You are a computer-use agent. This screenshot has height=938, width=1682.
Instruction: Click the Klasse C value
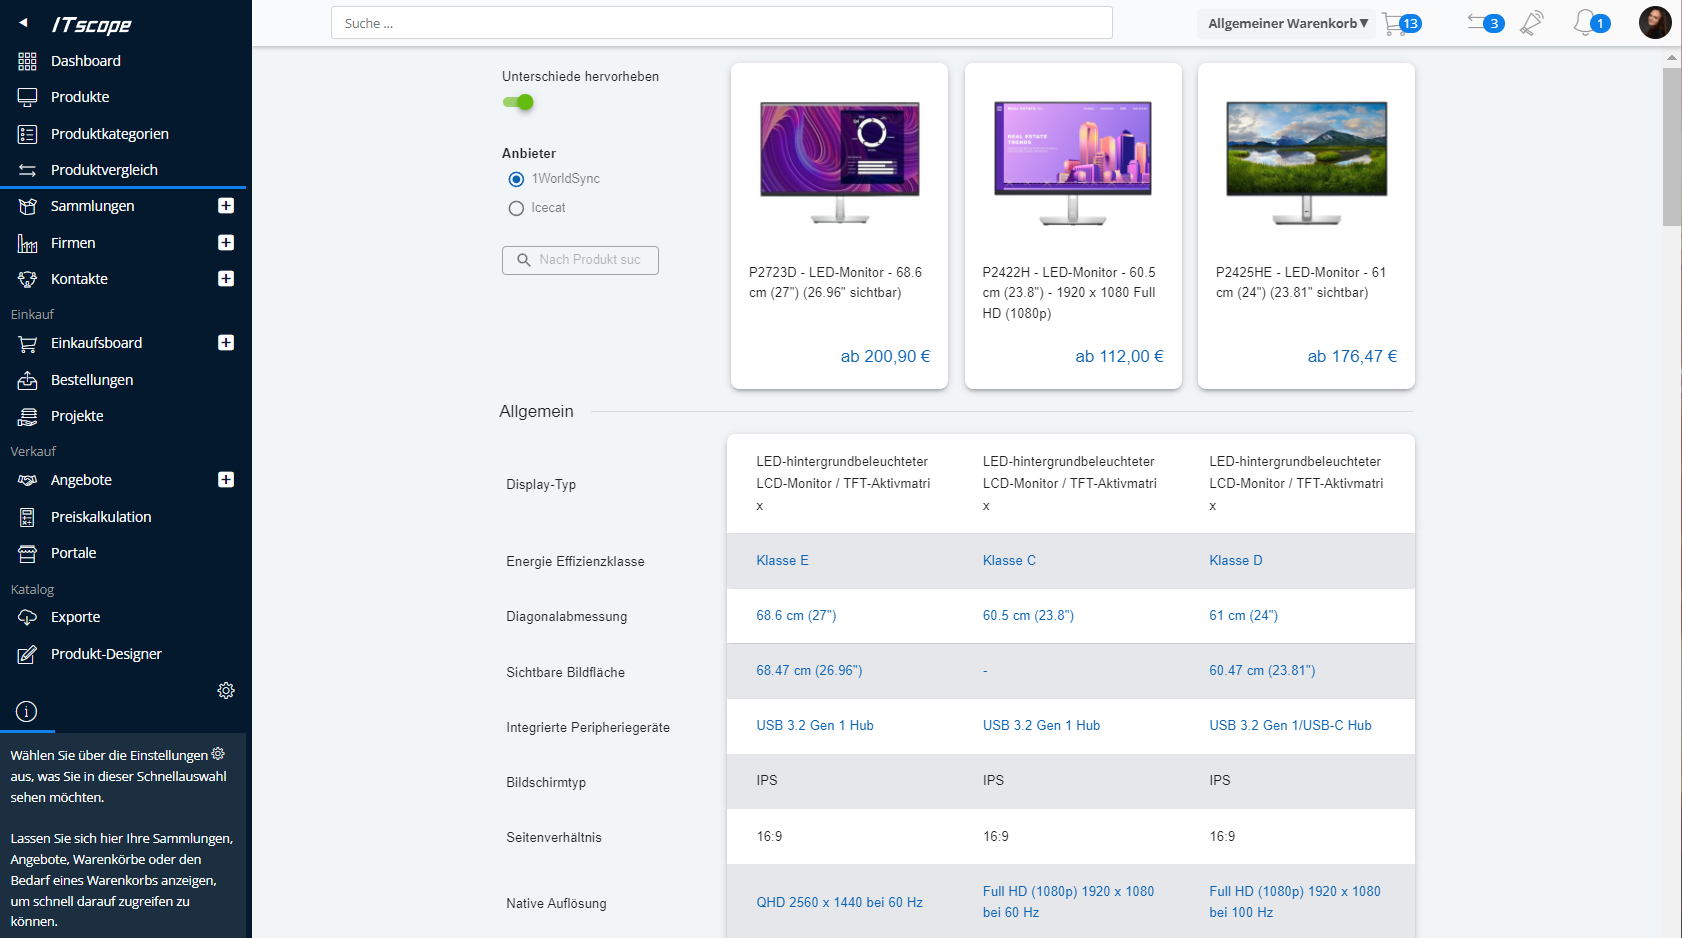click(x=1009, y=561)
